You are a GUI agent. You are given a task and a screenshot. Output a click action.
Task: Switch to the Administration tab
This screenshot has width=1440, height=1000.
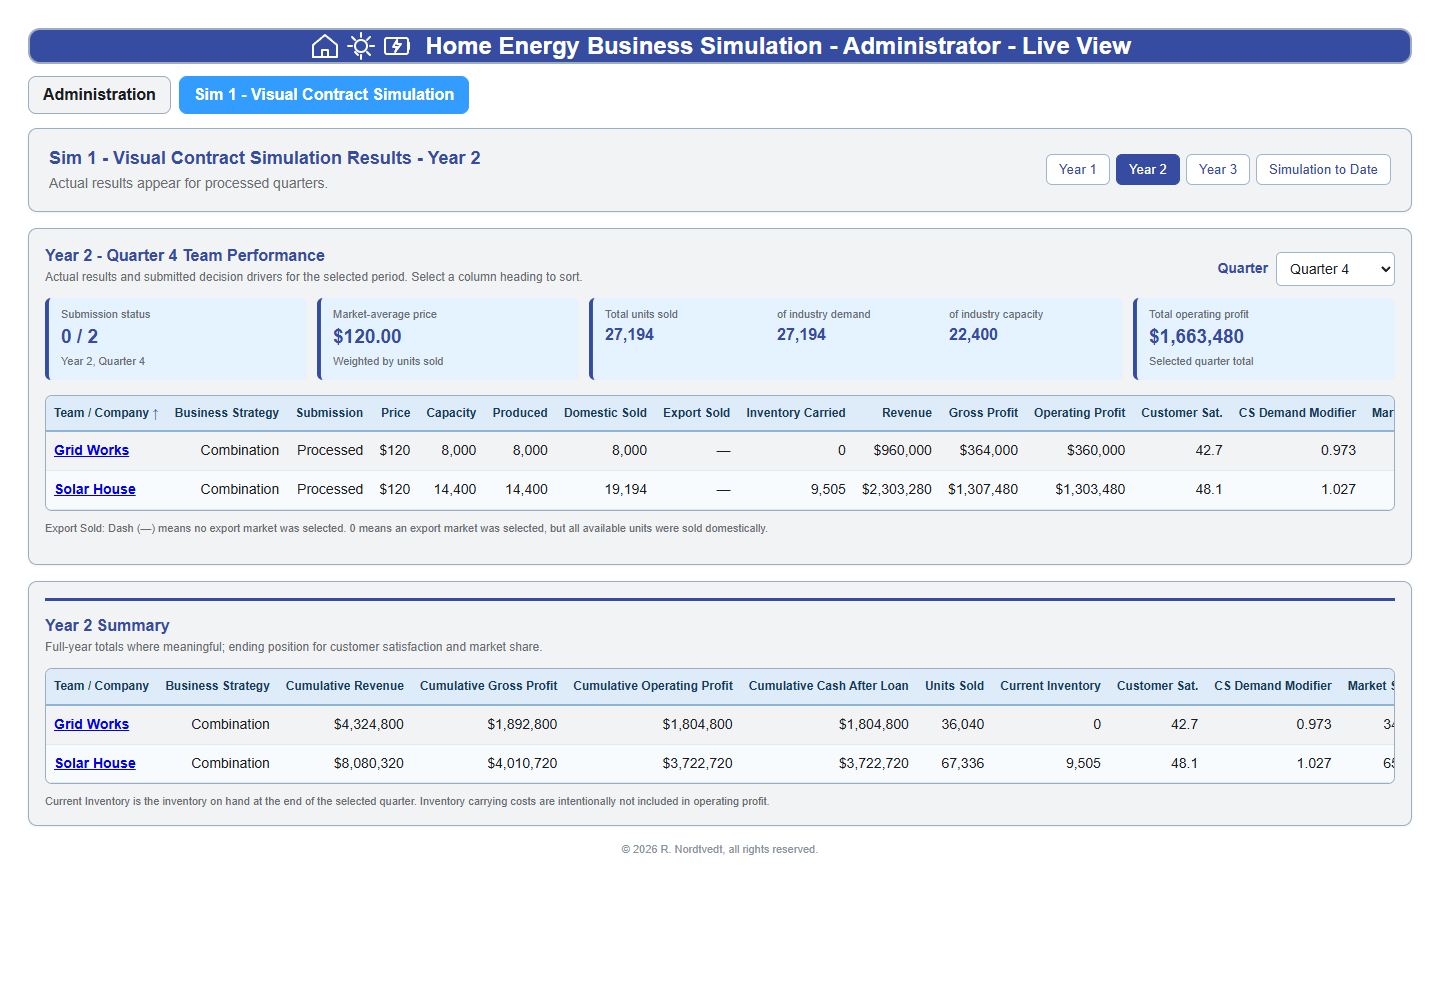(x=99, y=95)
